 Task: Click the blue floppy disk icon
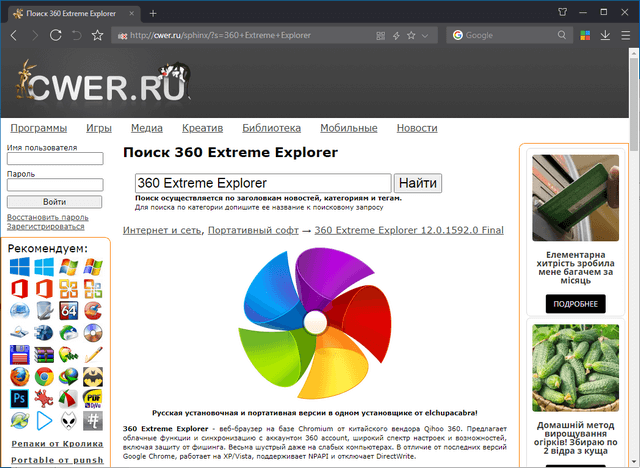(x=20, y=355)
